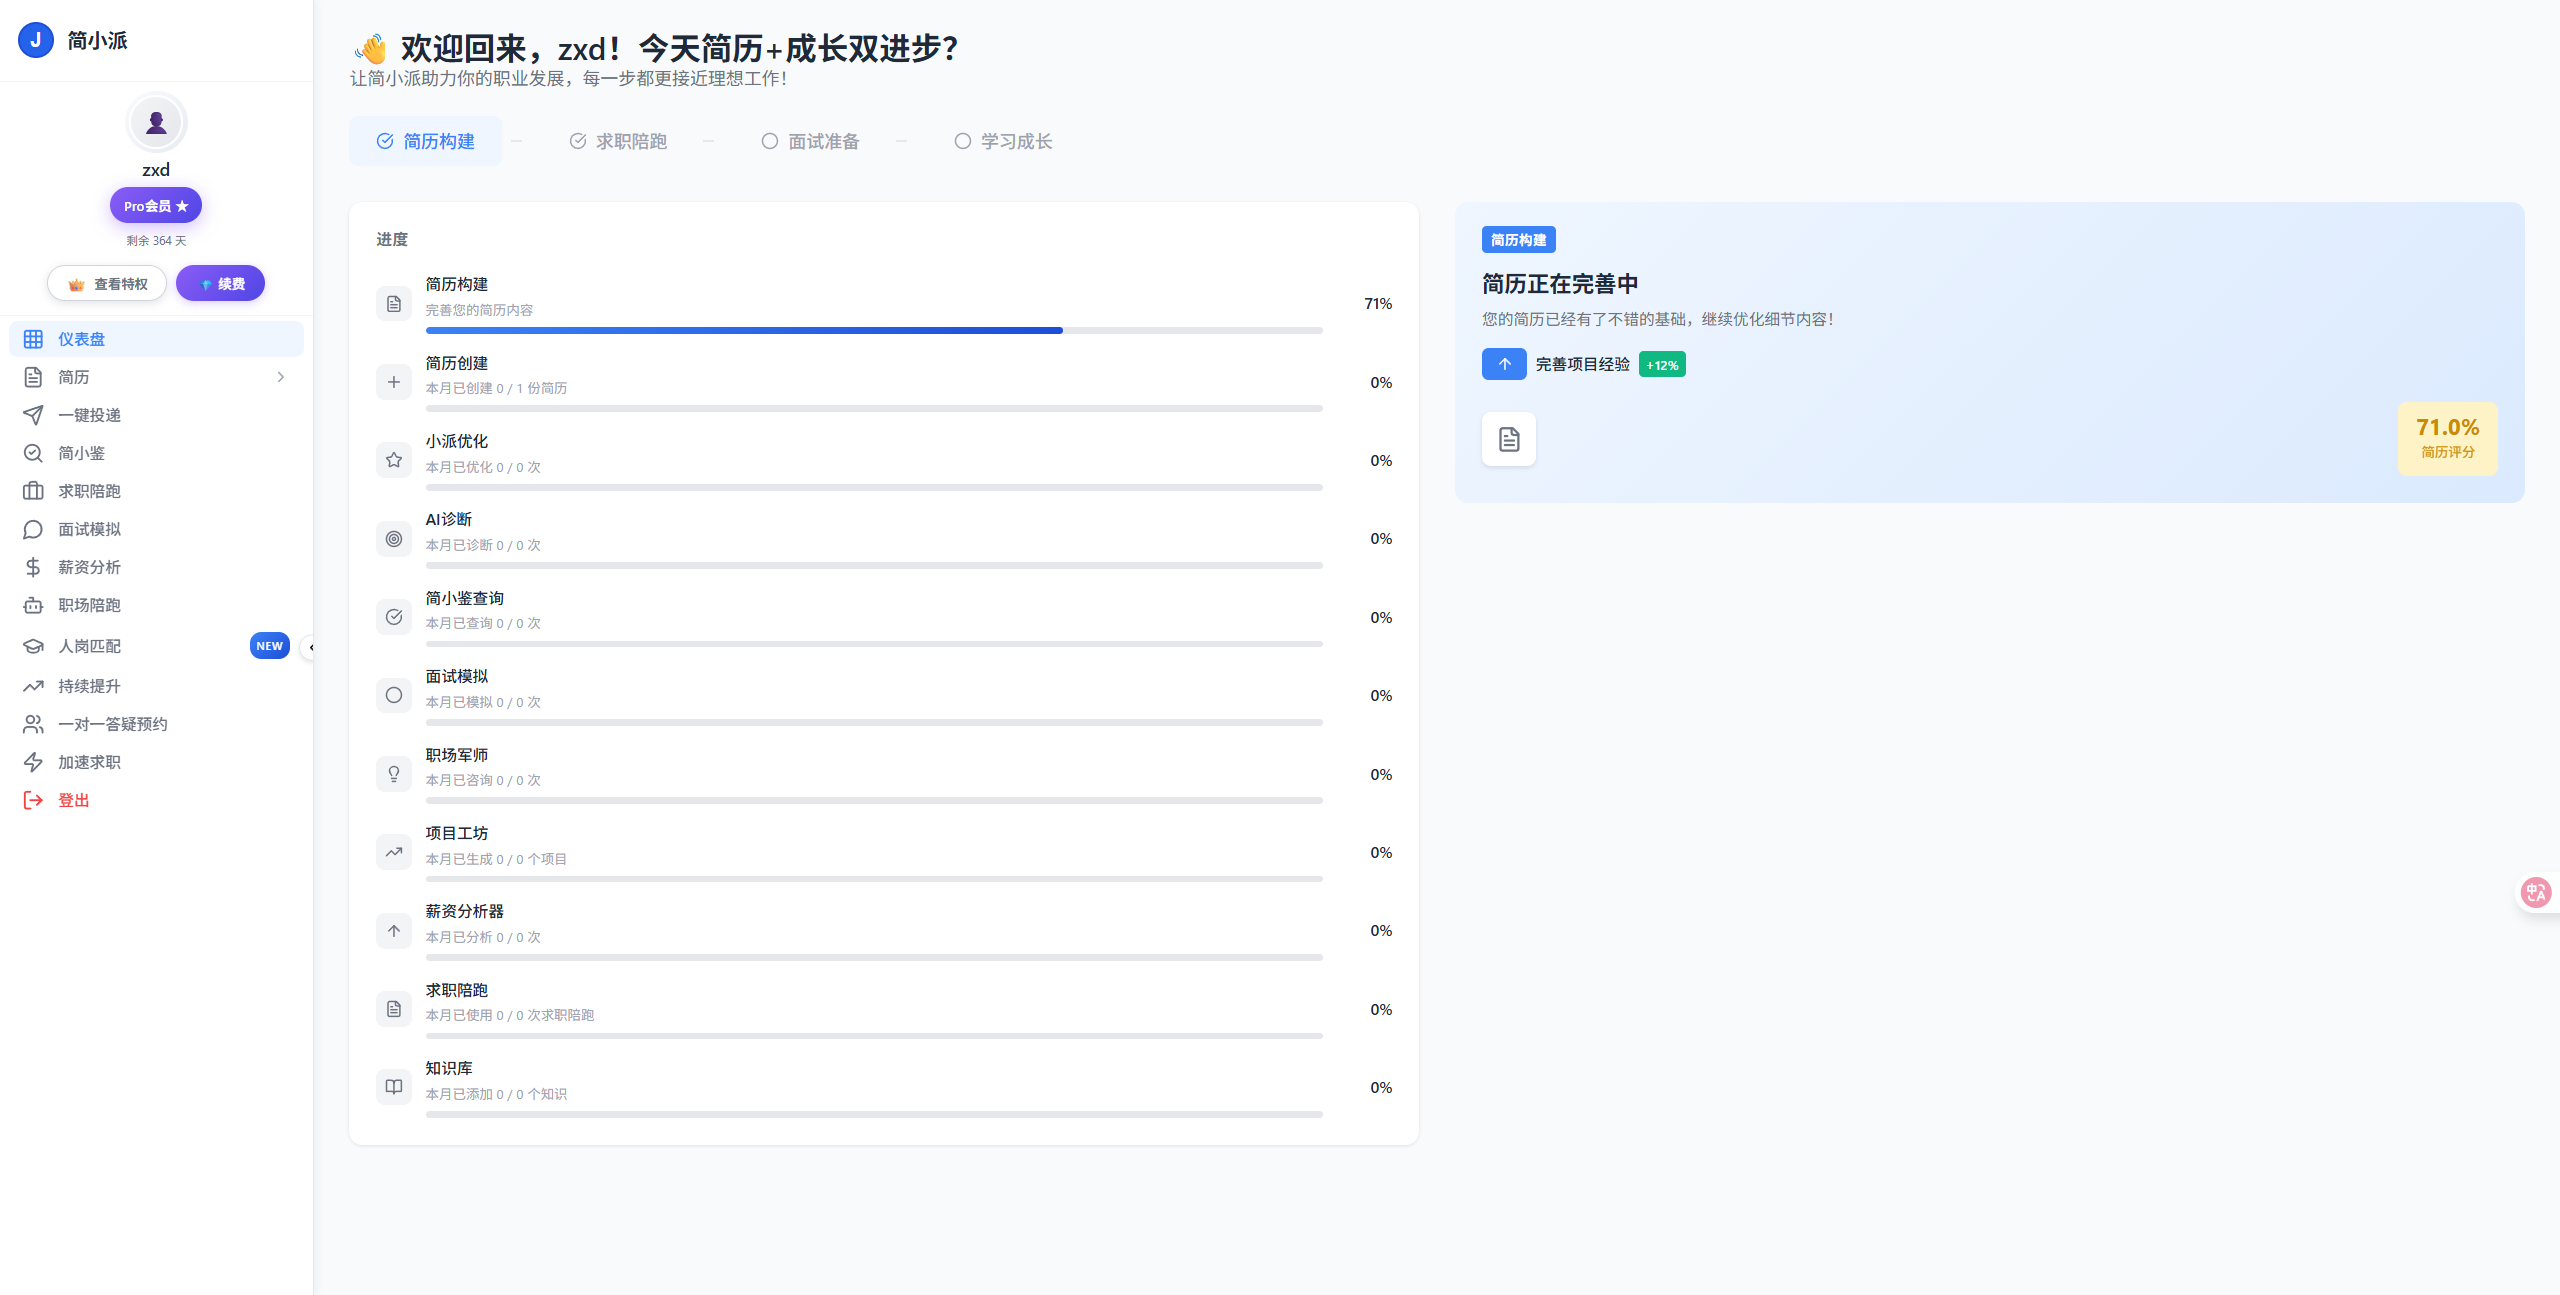Open 一对一答疑预约 menu item
Viewport: 2560px width, 1295px height.
tap(33, 724)
